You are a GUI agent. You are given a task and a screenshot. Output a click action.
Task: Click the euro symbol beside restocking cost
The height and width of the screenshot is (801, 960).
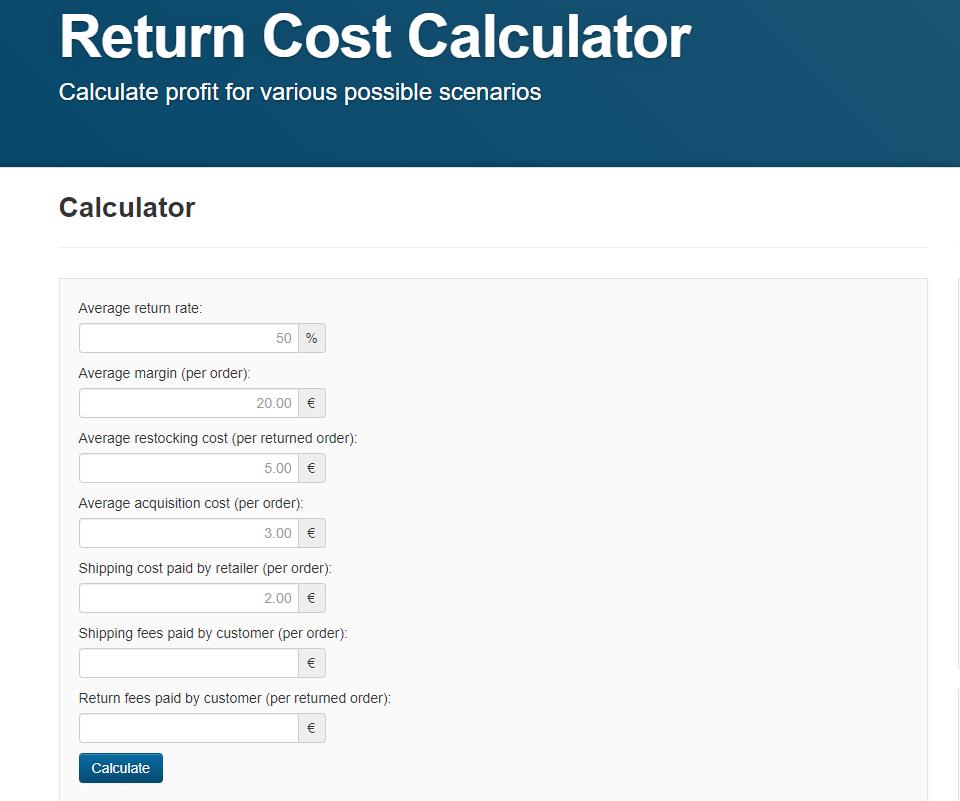click(x=312, y=468)
